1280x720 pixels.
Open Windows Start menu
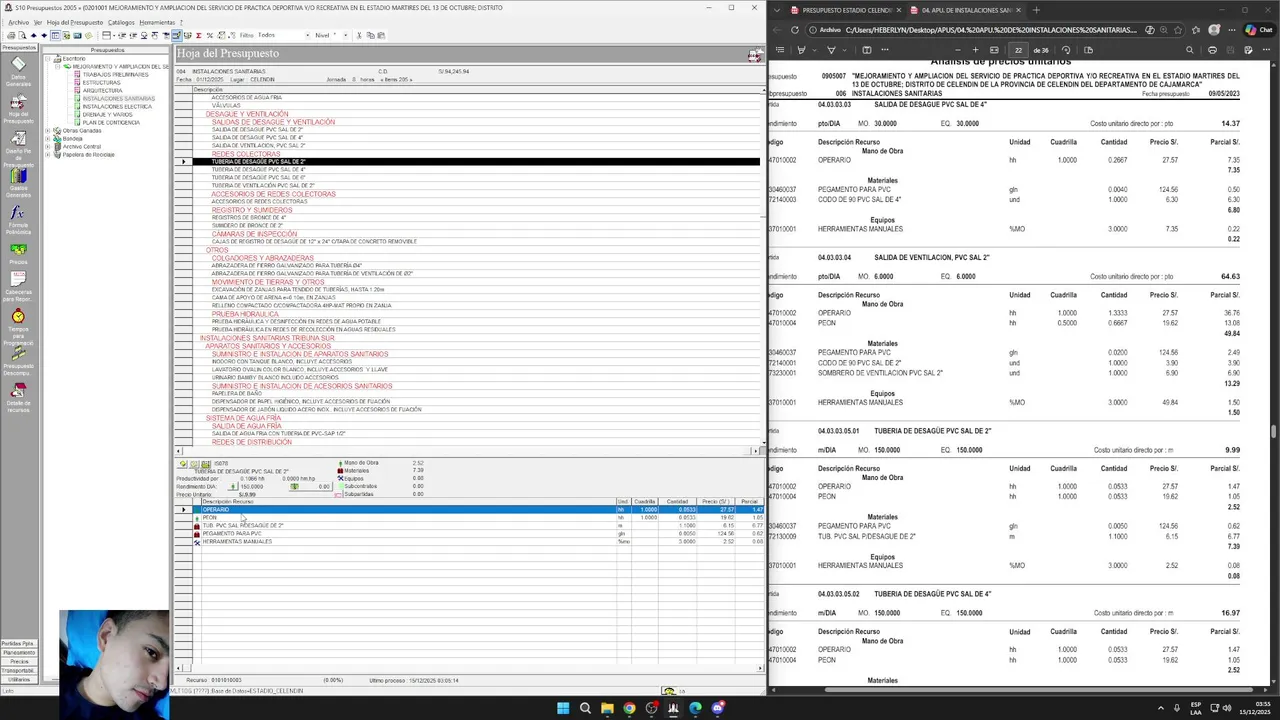[x=563, y=708]
